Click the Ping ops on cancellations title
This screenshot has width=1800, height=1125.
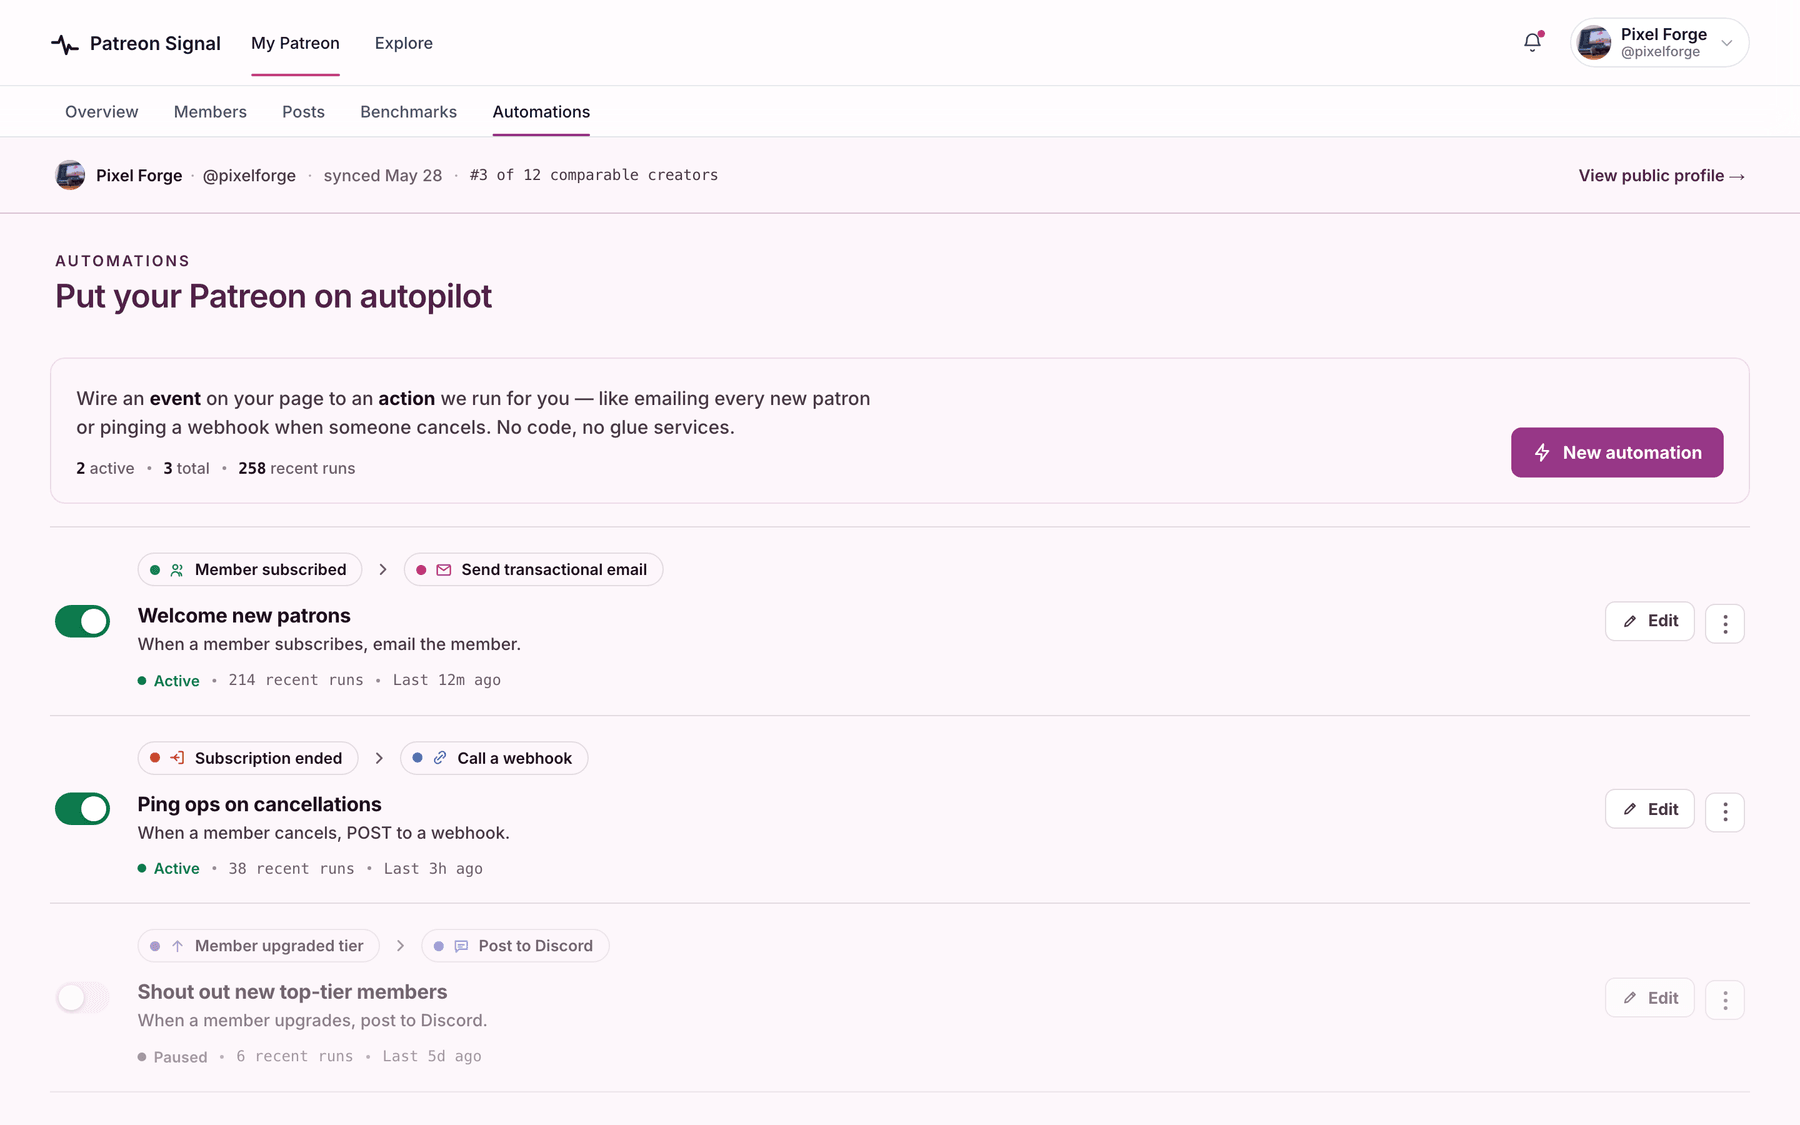pyautogui.click(x=259, y=804)
